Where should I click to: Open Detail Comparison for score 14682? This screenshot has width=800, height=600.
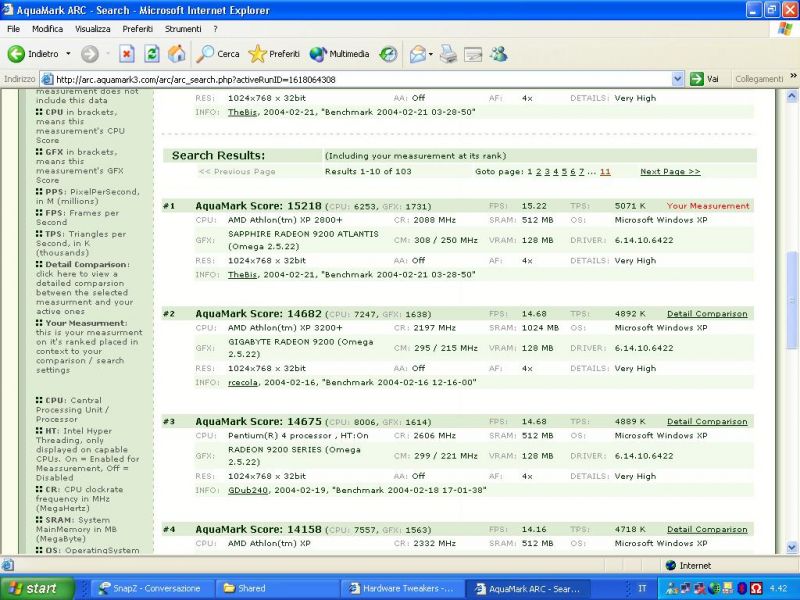[x=707, y=314]
